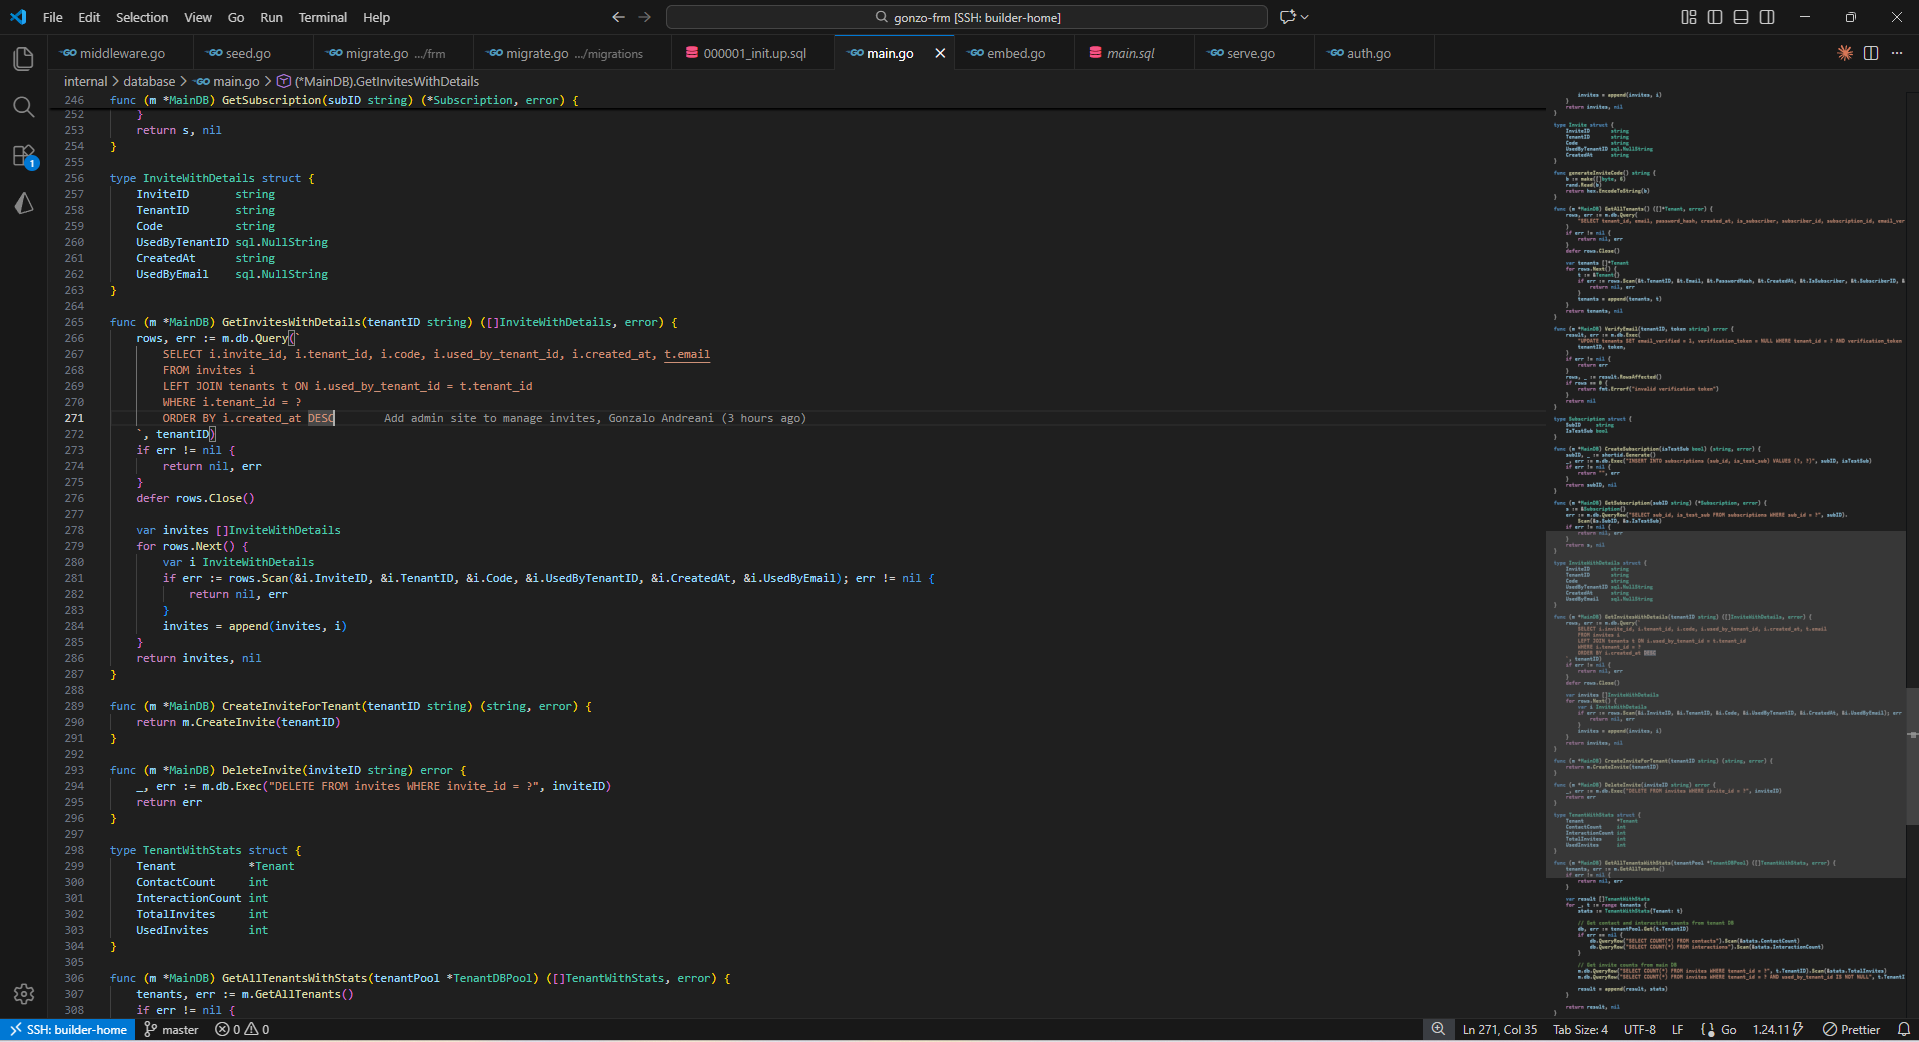The image size is (1919, 1042).
Task: Click the flame icon in the activity bar
Action: pyautogui.click(x=24, y=203)
